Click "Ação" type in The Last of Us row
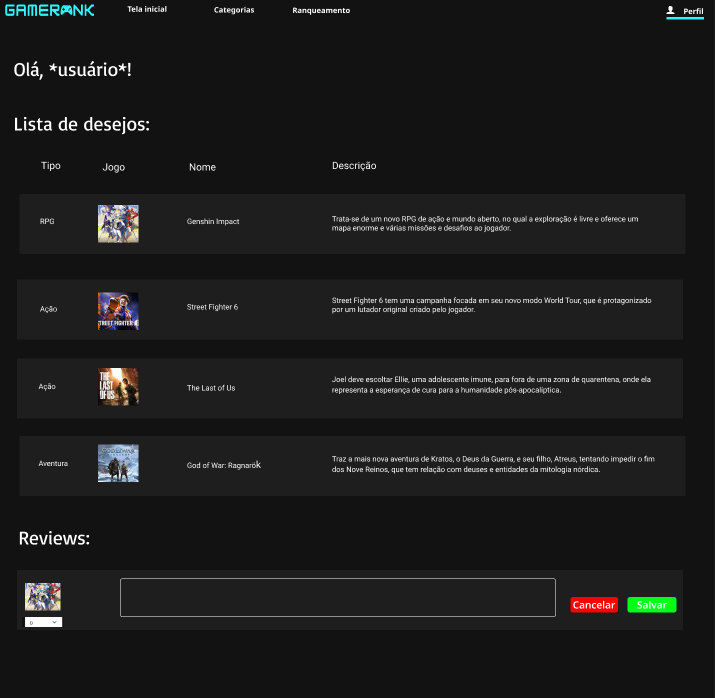 [47, 387]
